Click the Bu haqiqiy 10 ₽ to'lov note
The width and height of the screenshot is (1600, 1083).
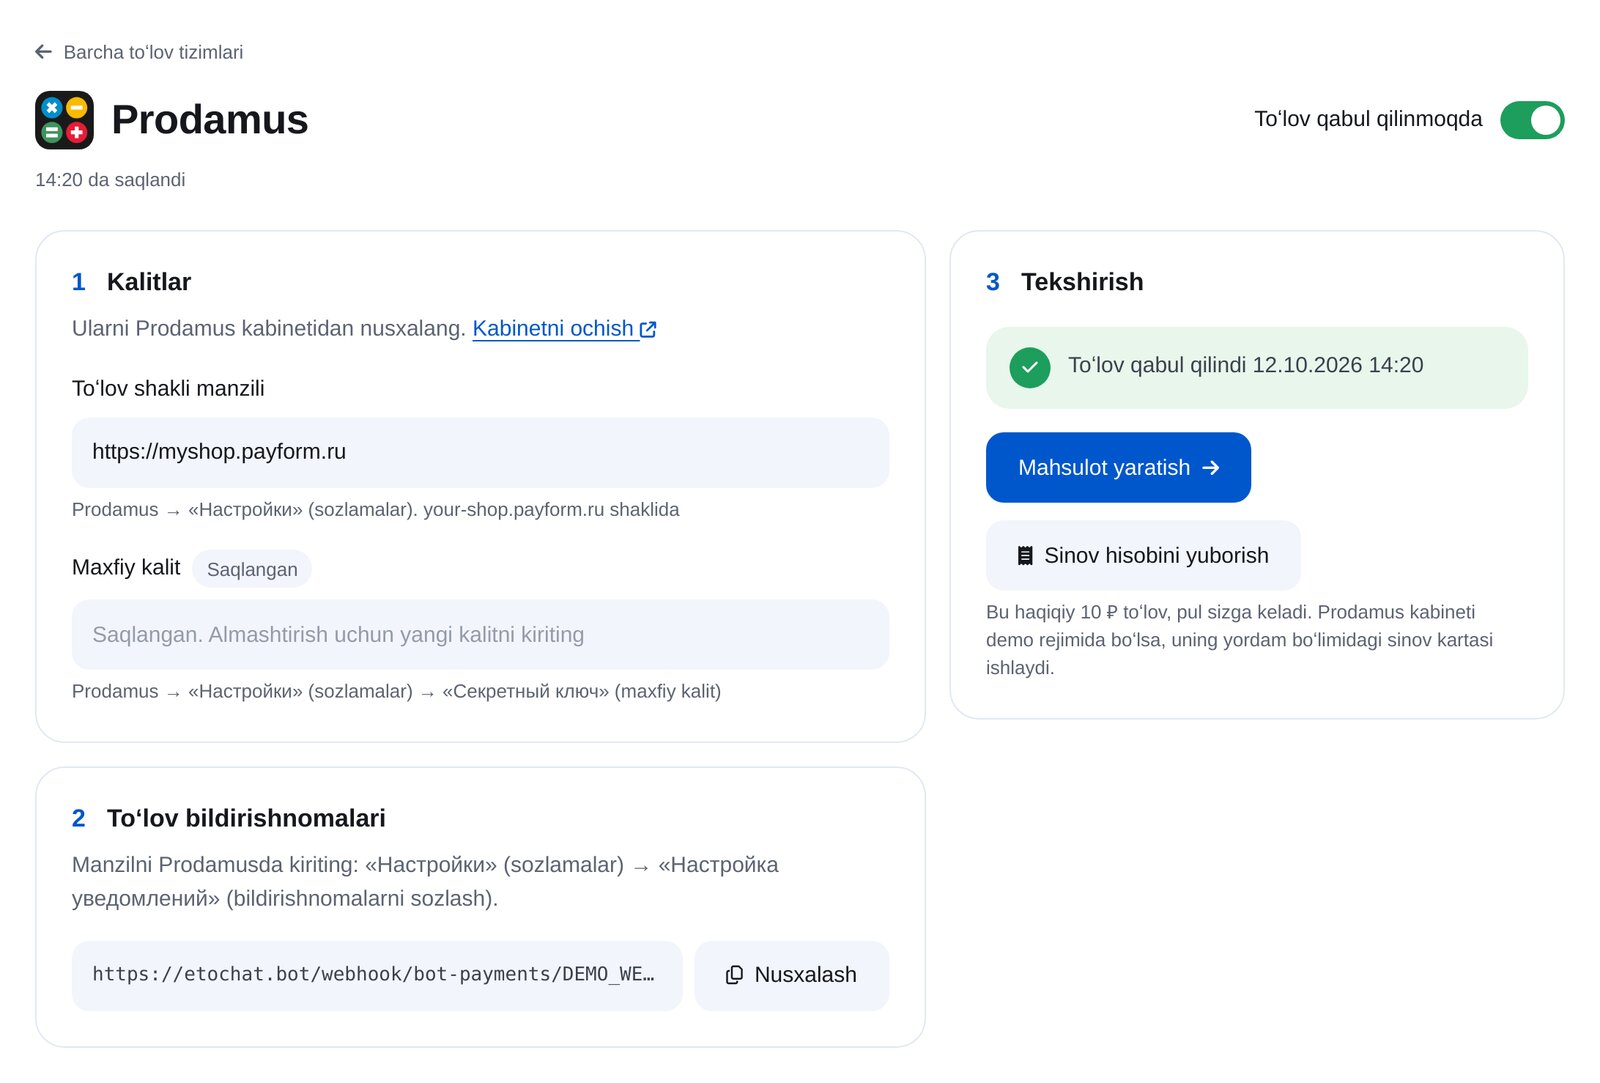tap(1239, 640)
